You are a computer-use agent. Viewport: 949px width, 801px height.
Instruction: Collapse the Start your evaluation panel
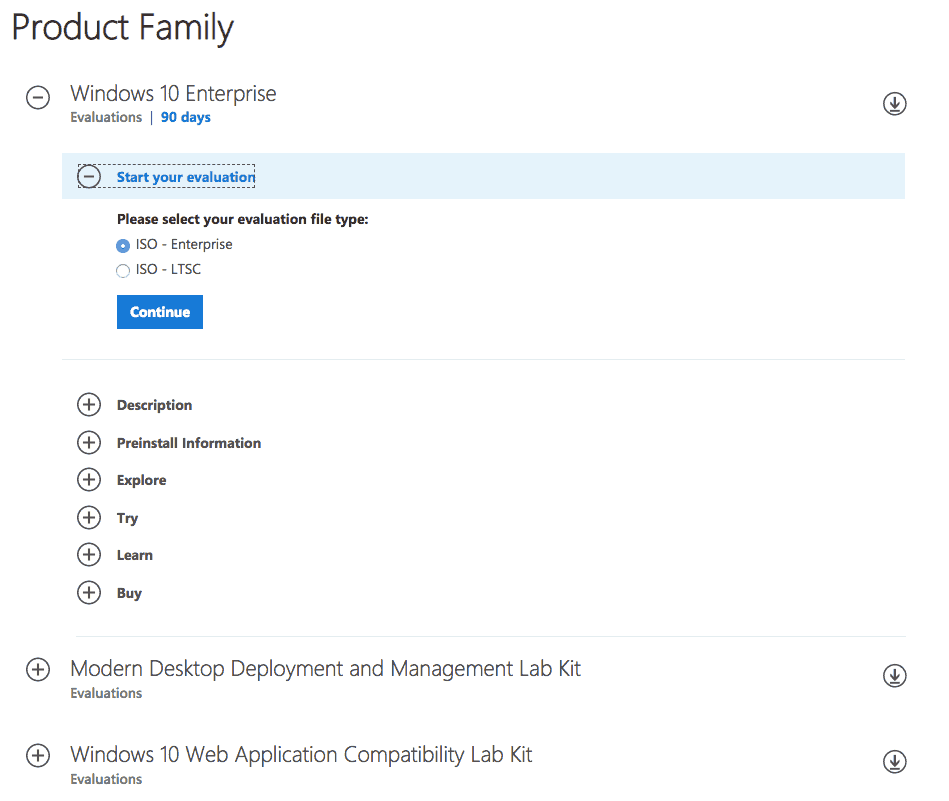(x=89, y=177)
